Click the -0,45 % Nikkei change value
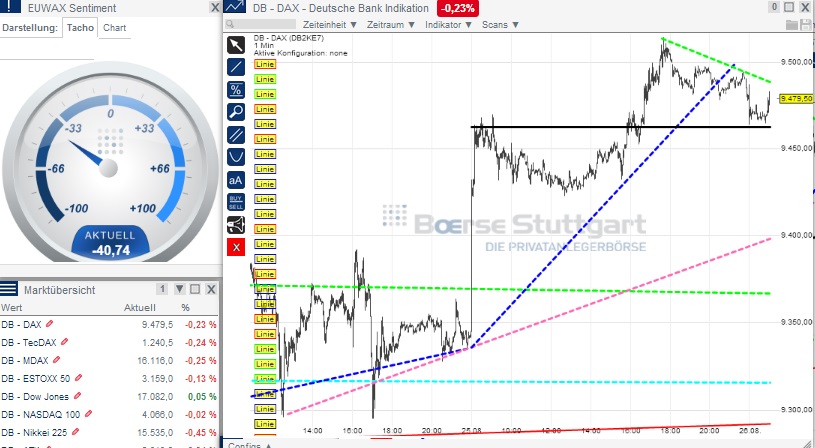 pyautogui.click(x=201, y=432)
